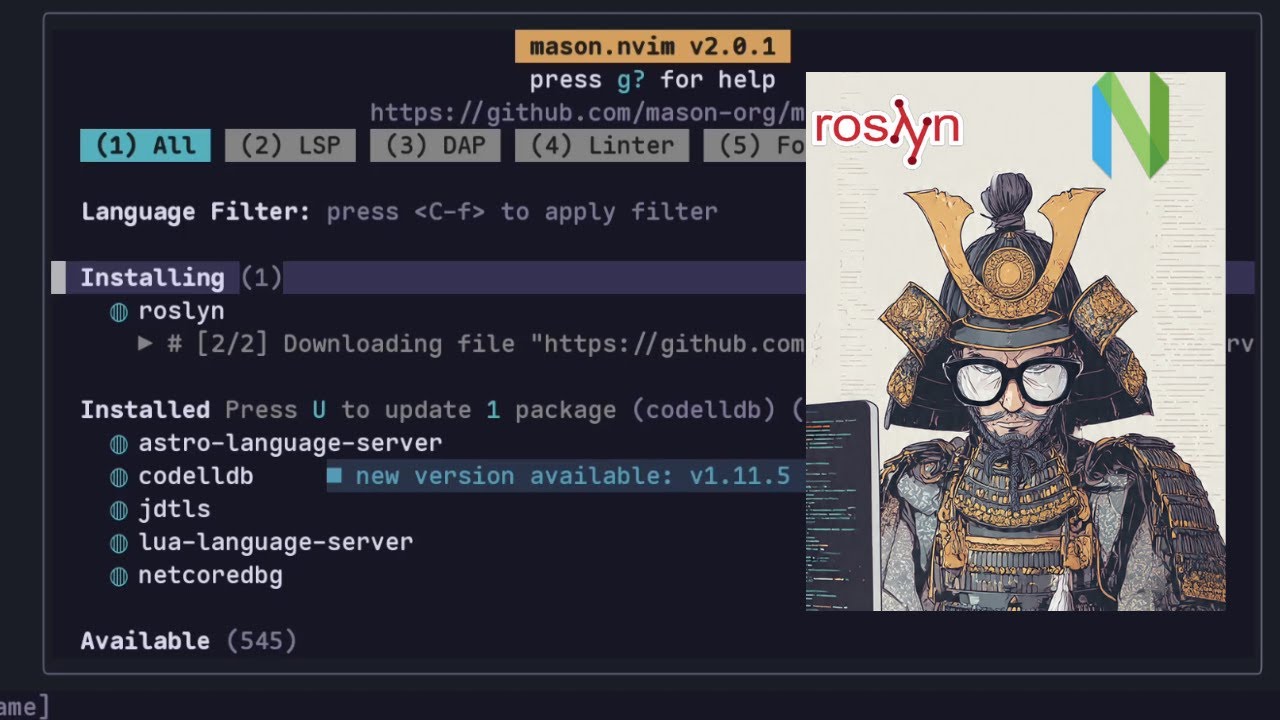
Task: Switch to the (4) Linter tab
Action: pyautogui.click(x=602, y=145)
